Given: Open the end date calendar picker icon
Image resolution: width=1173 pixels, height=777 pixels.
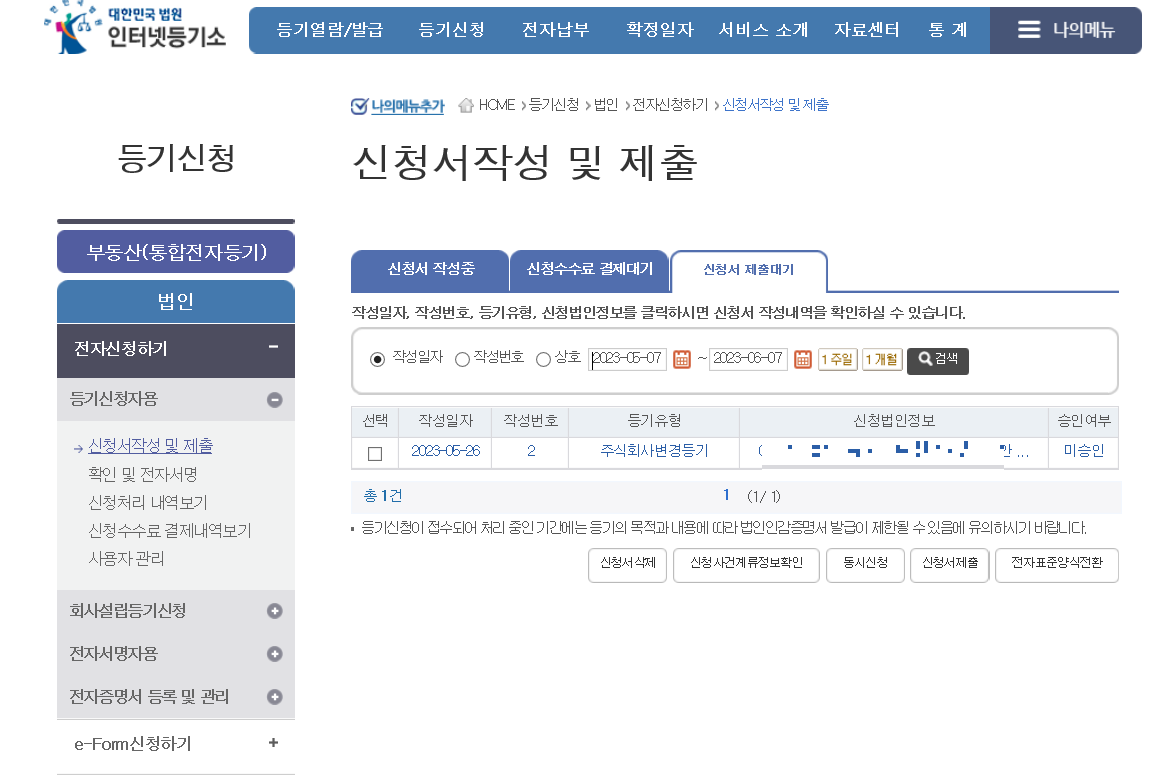Looking at the screenshot, I should click(802, 359).
